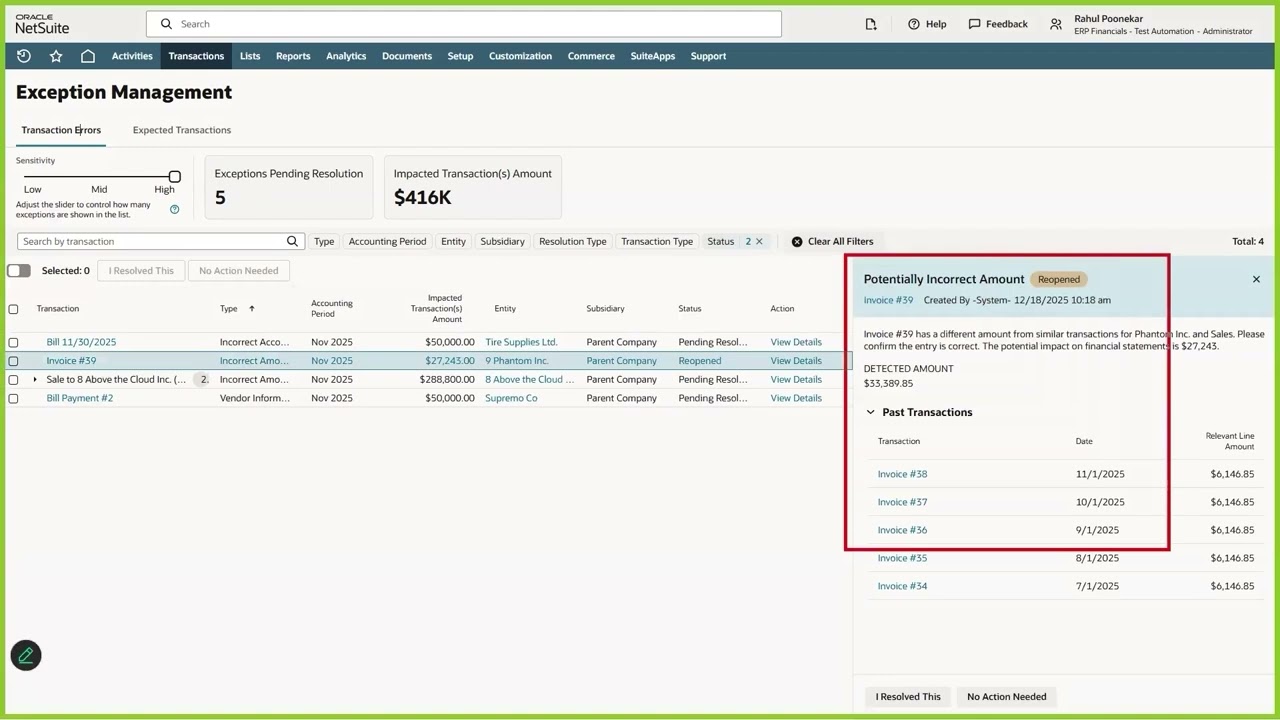The width and height of the screenshot is (1280, 720).
Task: Select the Transaction Errors tab
Action: [x=61, y=130]
